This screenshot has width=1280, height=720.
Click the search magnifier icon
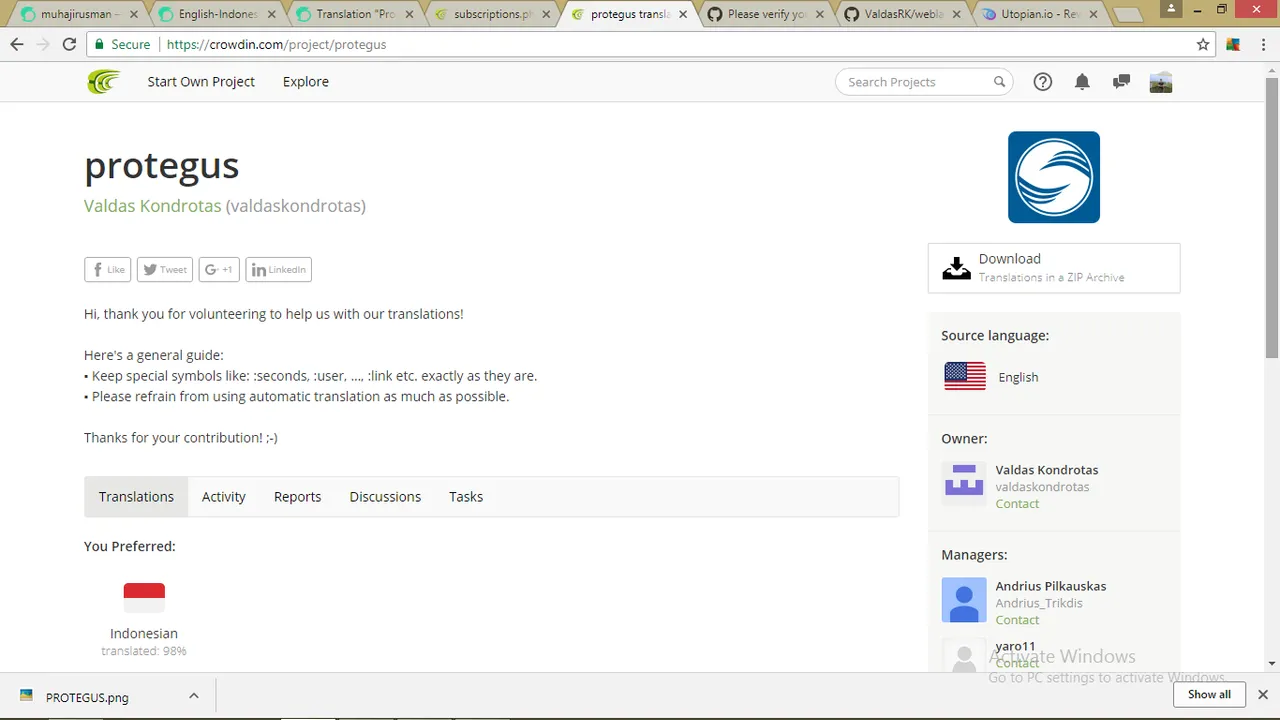coord(999,82)
